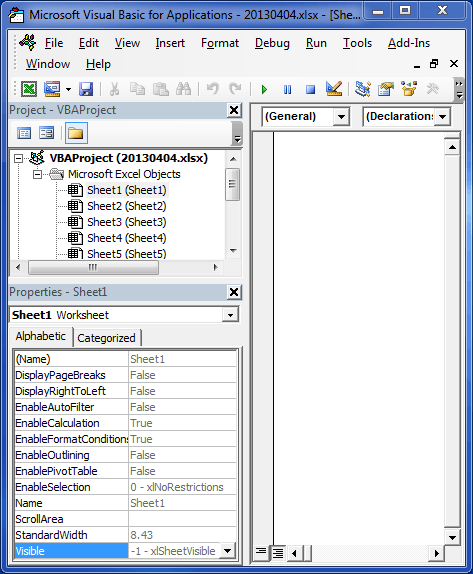Open the View menu

(127, 43)
